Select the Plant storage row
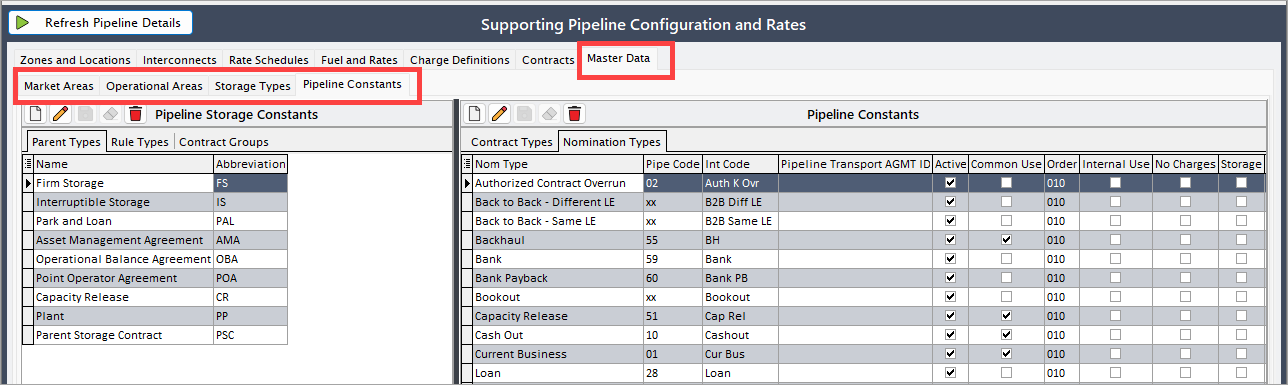This screenshot has width=1288, height=385. tap(155, 316)
